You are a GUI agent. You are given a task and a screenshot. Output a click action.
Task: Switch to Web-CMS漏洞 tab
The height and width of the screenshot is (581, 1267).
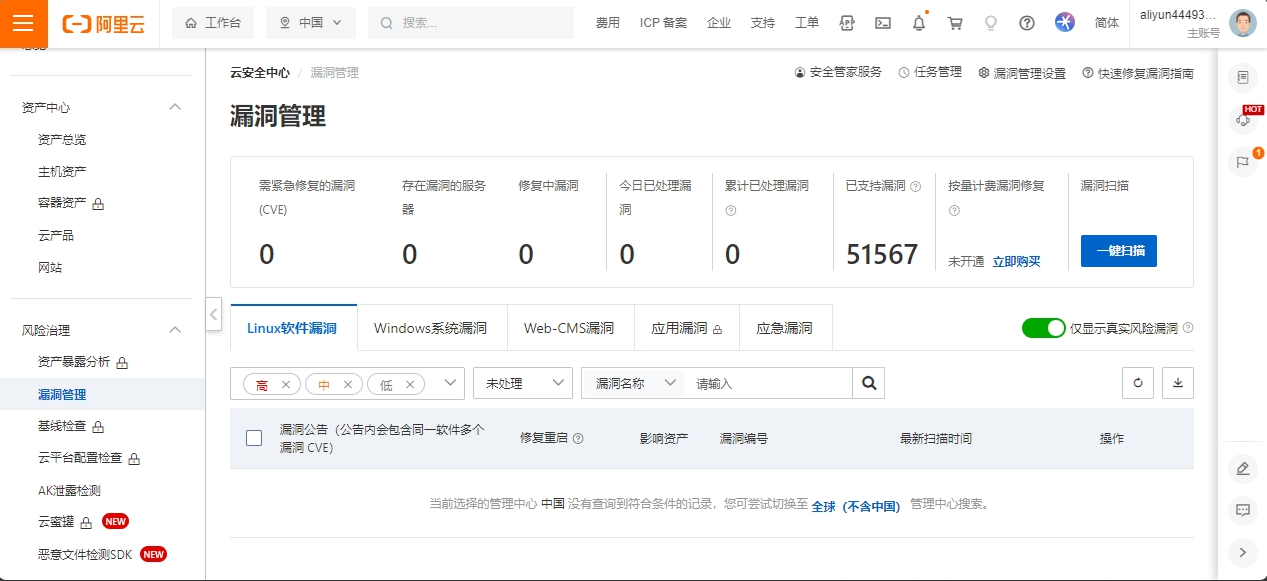(568, 327)
